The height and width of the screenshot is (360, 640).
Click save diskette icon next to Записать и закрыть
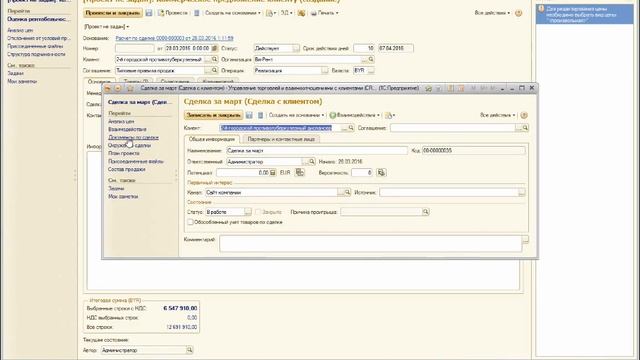pos(249,115)
